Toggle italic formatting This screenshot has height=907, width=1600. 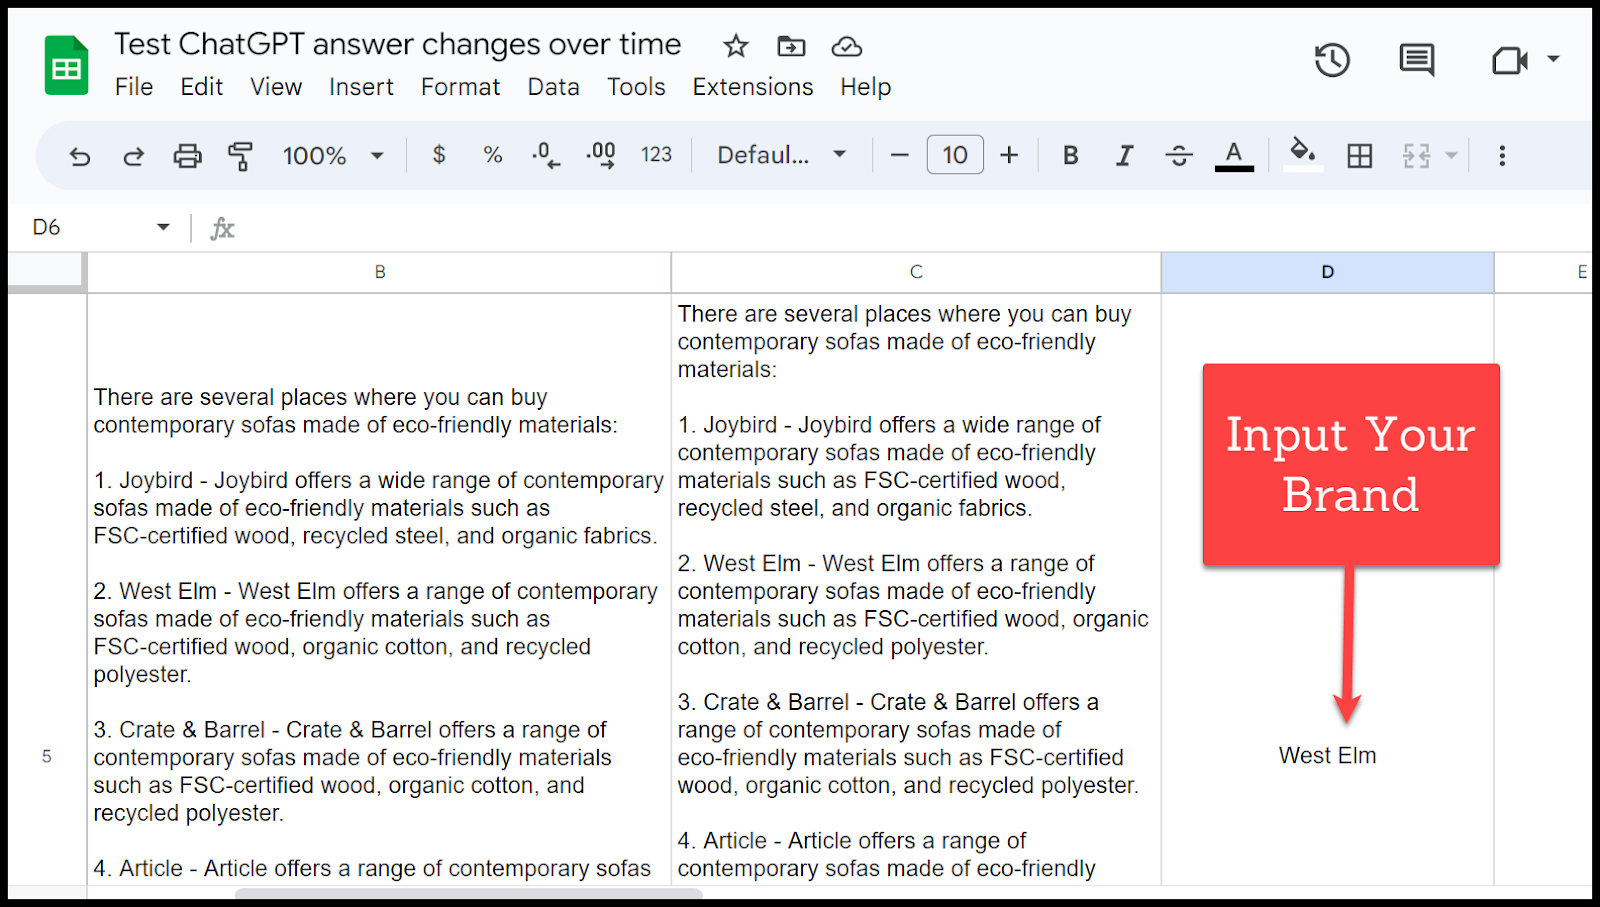1124,156
